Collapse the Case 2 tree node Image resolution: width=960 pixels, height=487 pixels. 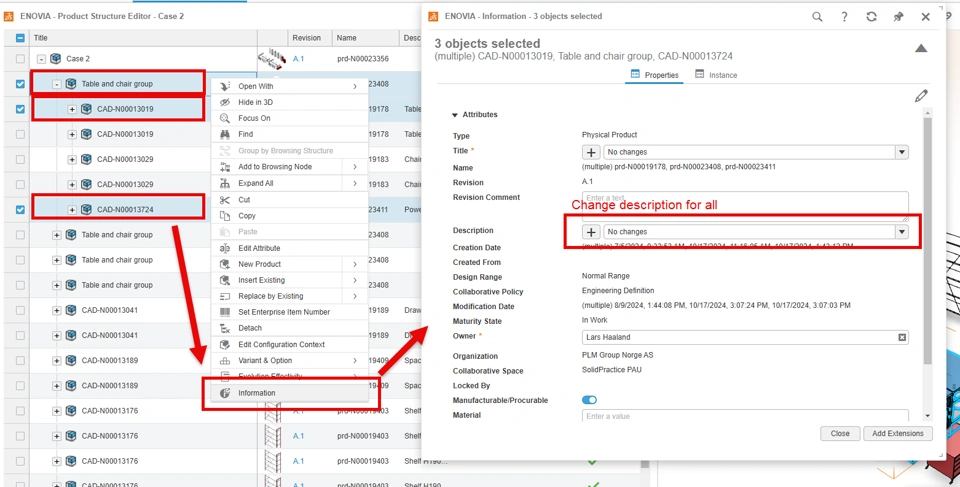click(41, 59)
